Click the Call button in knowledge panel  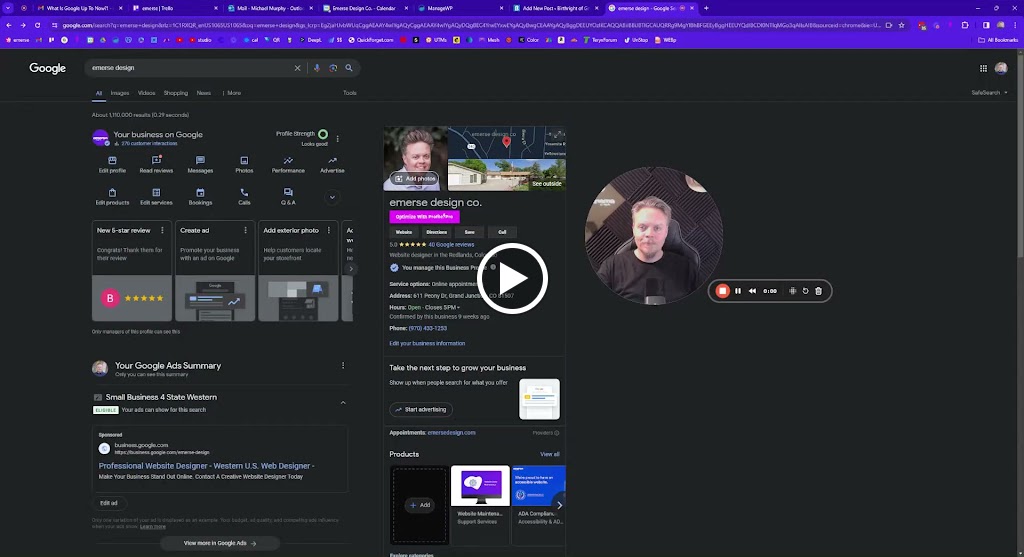tap(502, 232)
